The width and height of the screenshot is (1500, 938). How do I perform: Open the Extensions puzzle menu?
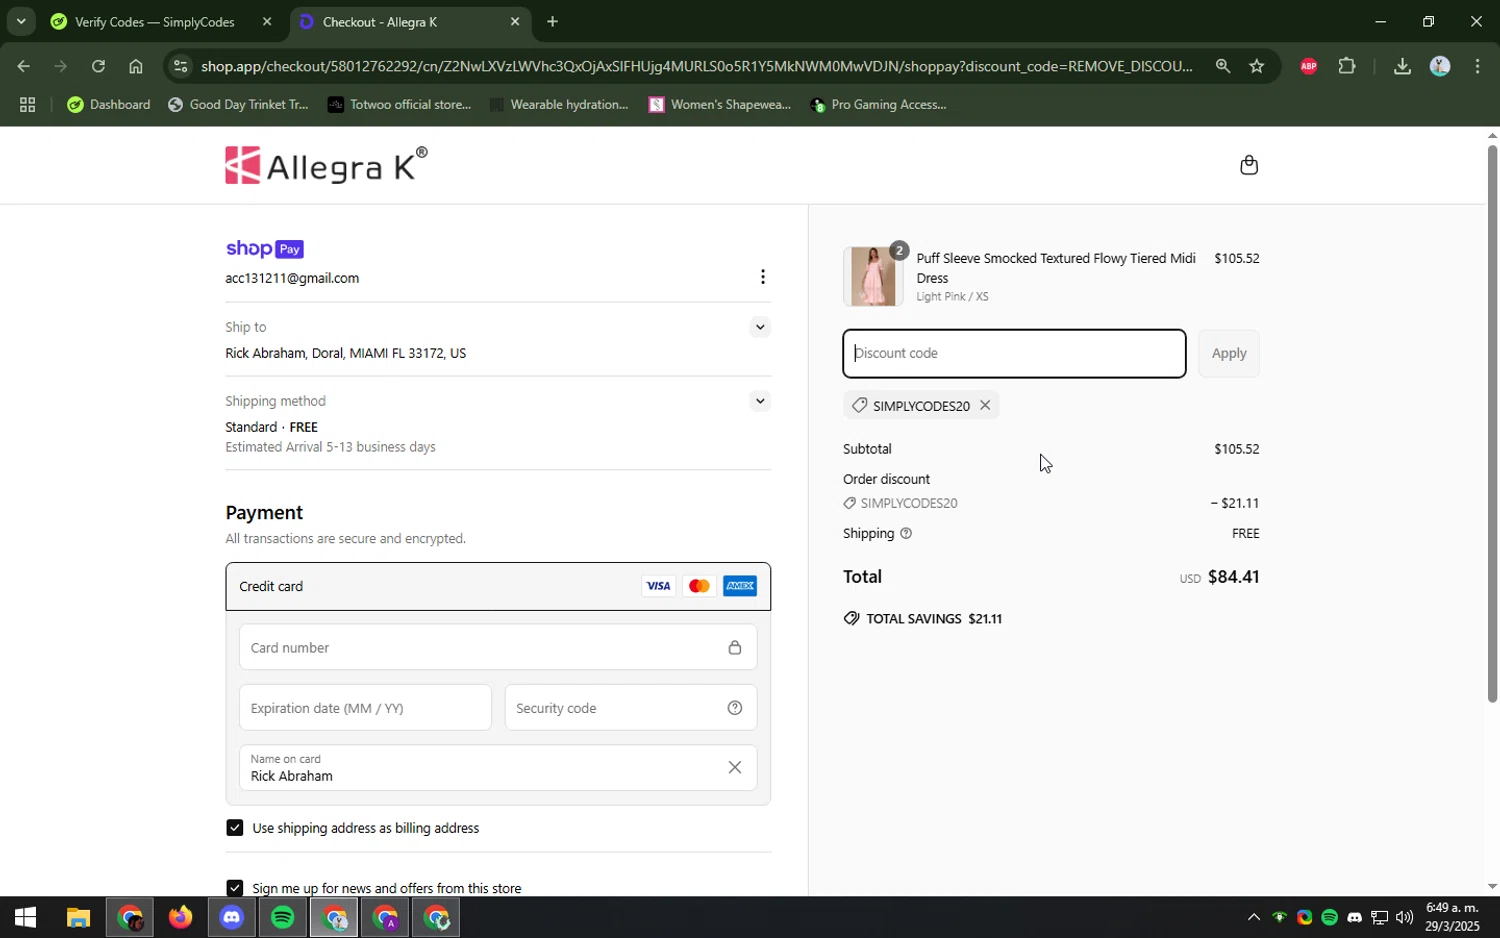tap(1347, 67)
